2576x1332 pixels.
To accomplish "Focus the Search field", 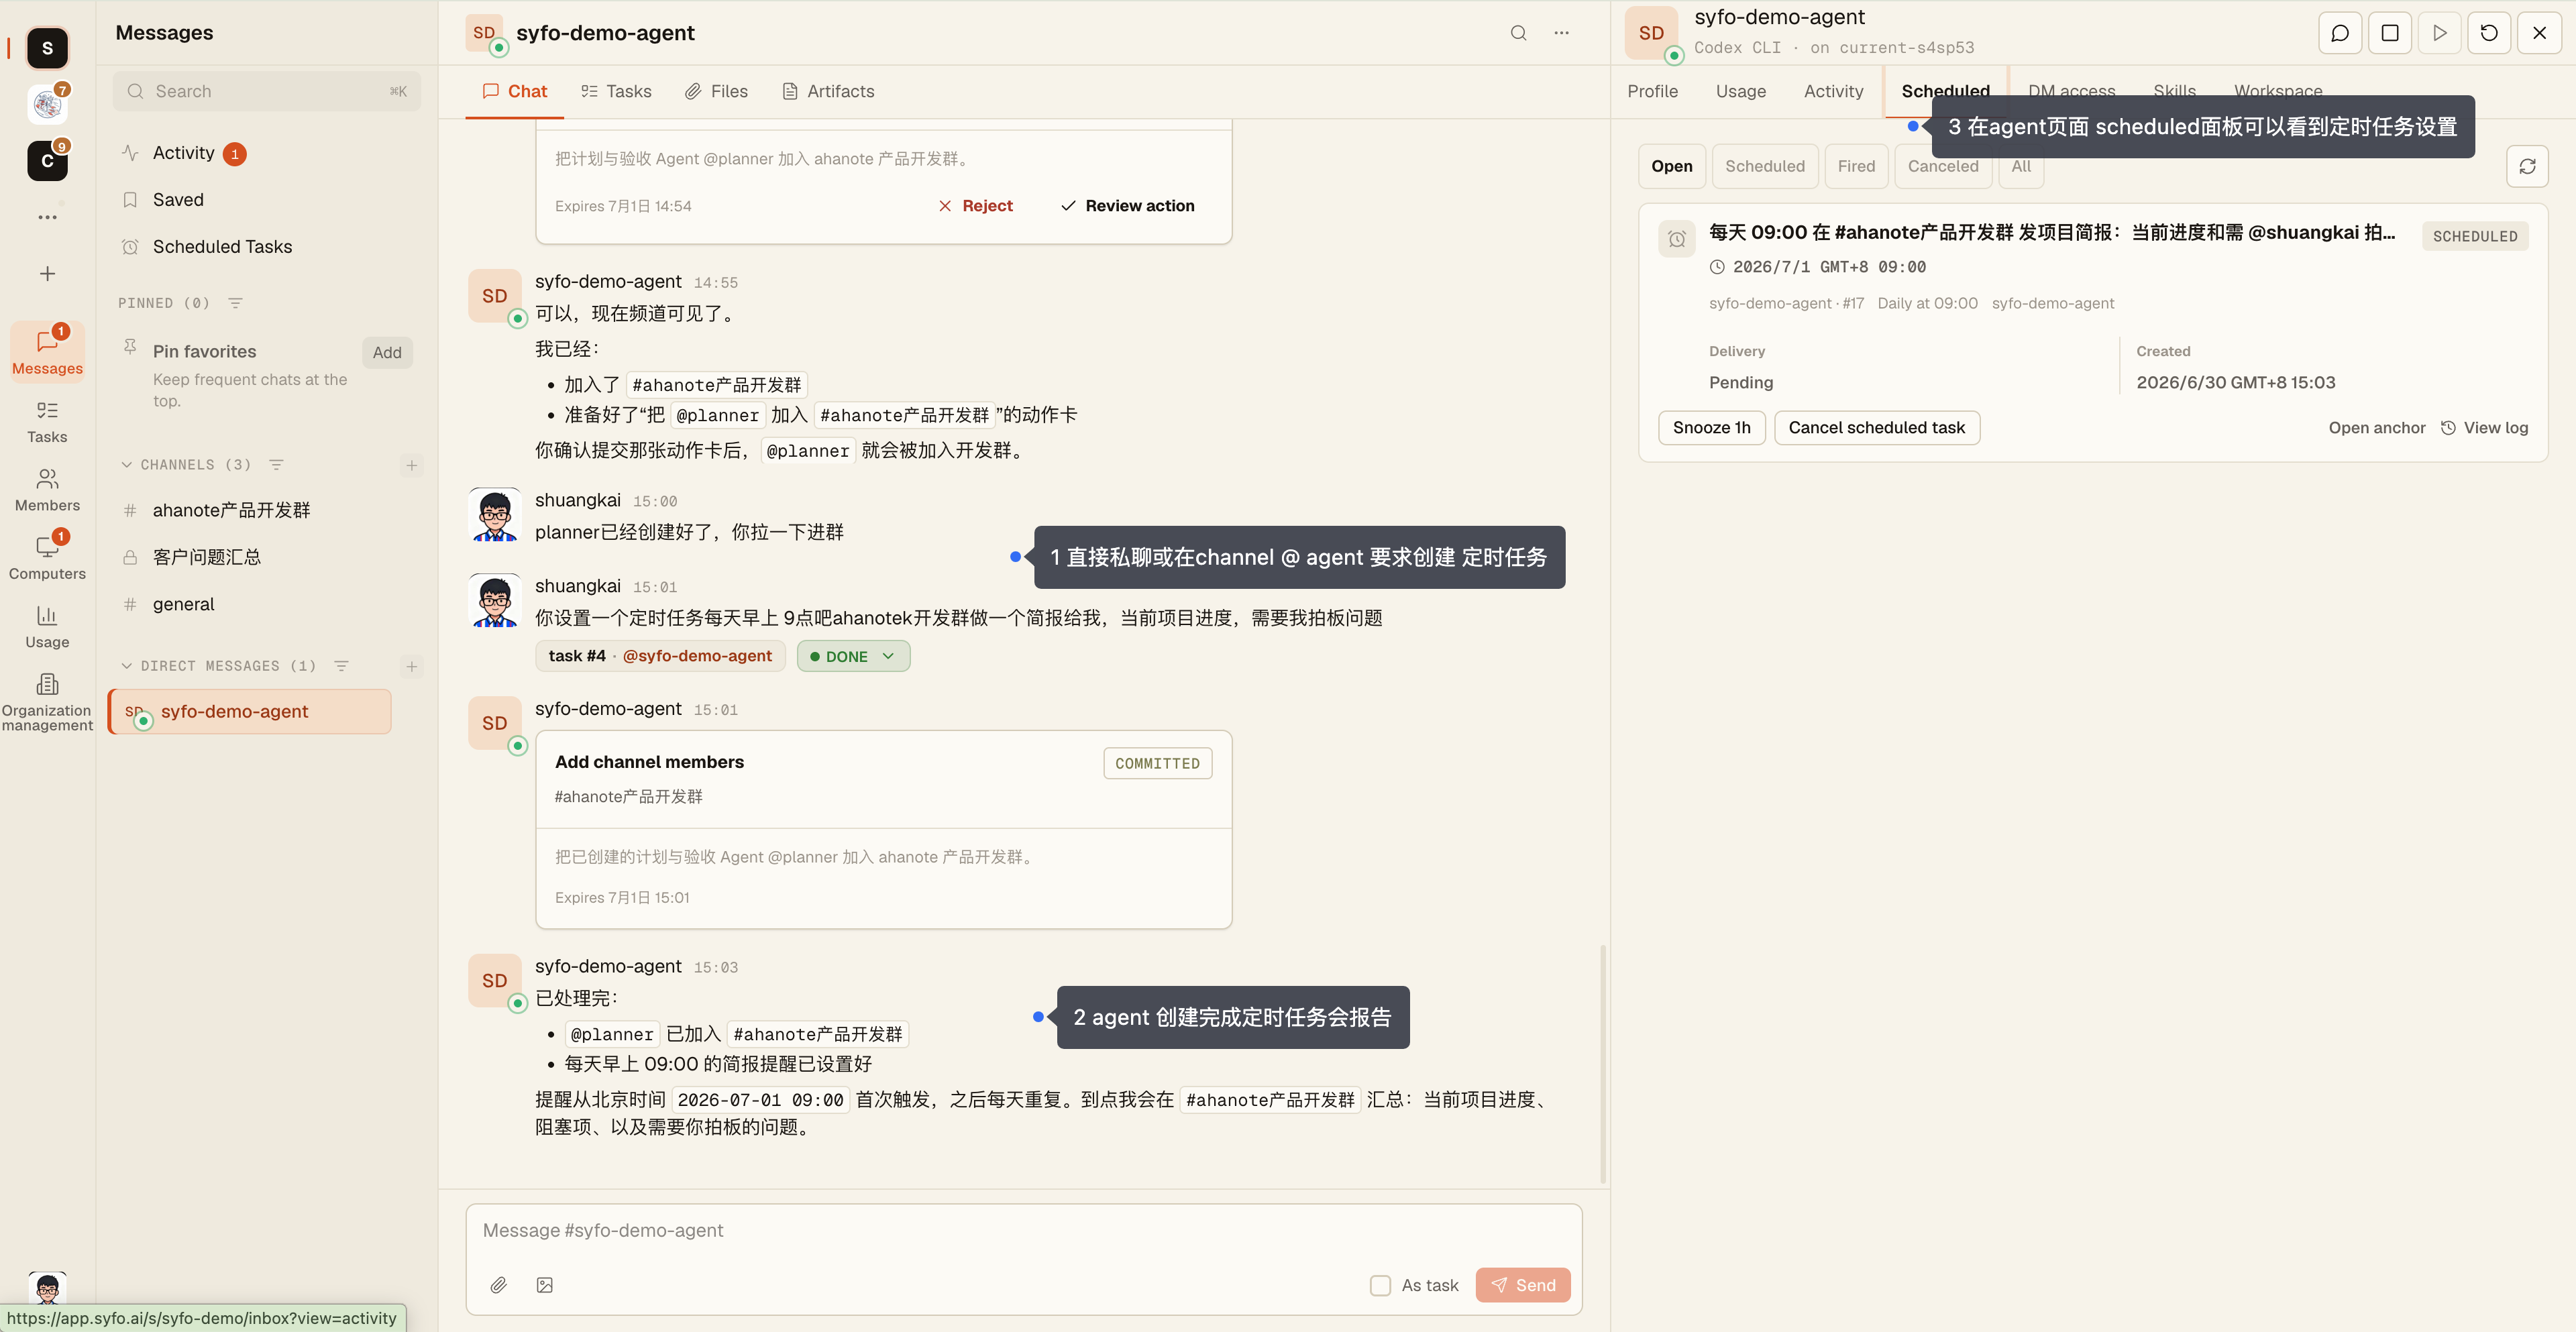I will pos(266,91).
